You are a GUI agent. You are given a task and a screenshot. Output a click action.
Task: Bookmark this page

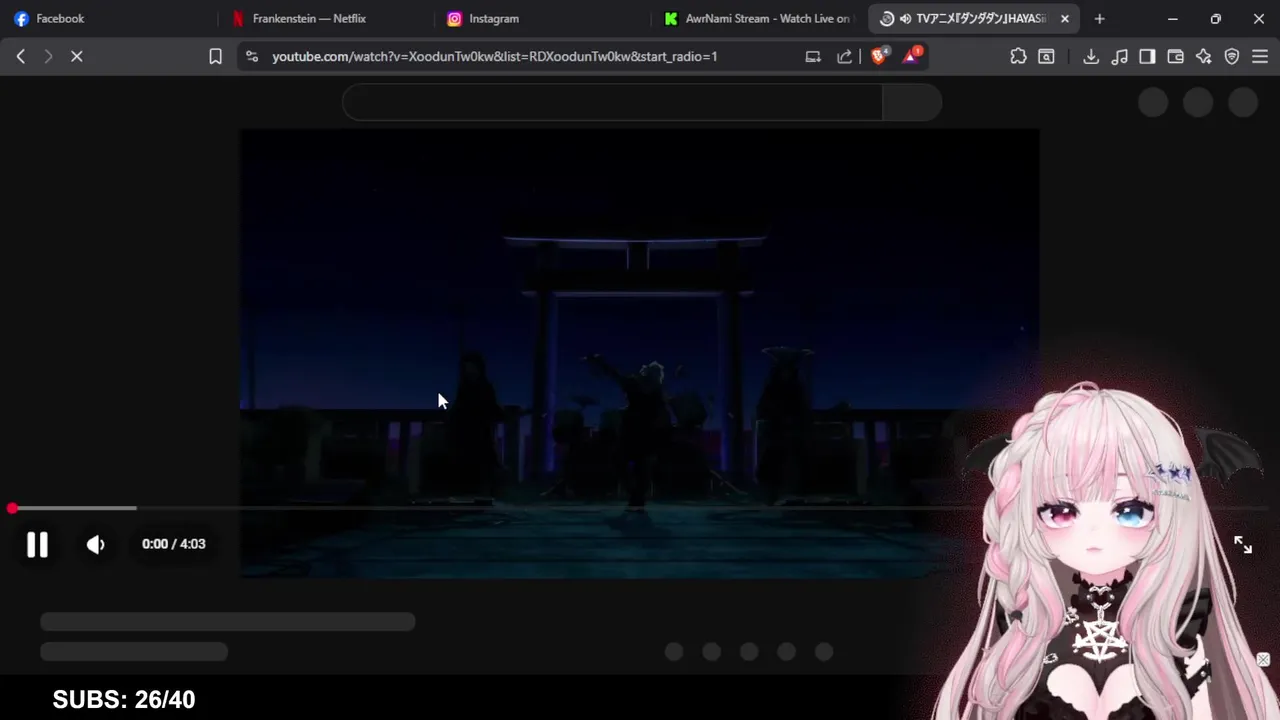(x=215, y=57)
